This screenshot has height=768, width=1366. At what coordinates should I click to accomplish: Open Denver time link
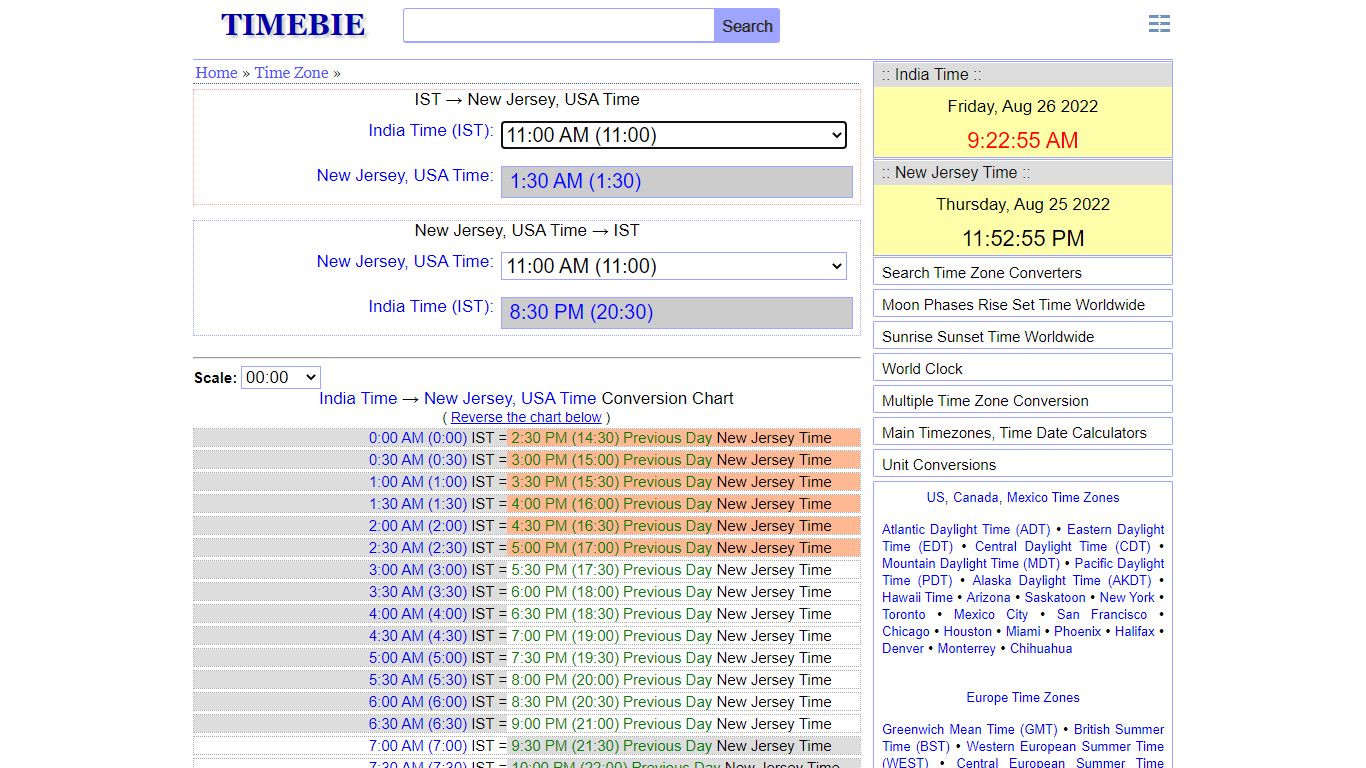pyautogui.click(x=904, y=648)
